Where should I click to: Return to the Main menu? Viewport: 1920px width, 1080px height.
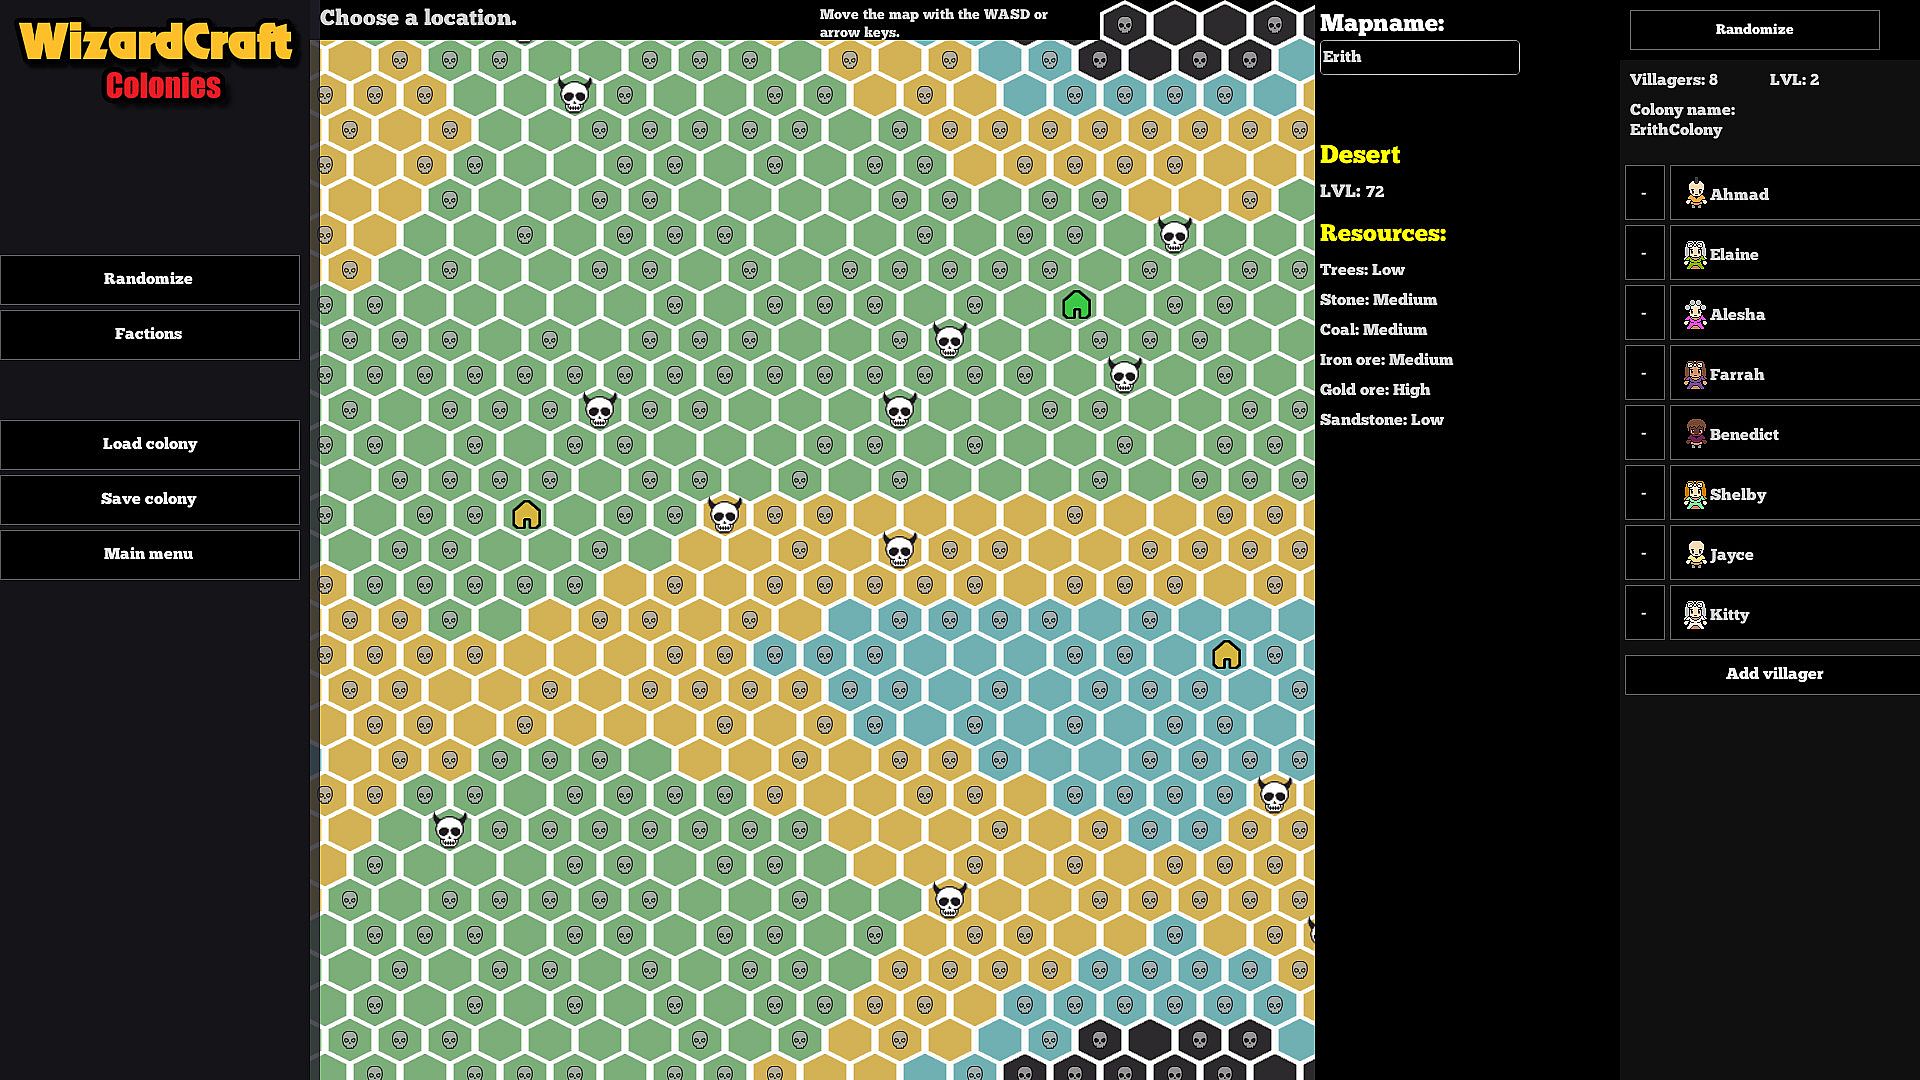tap(149, 554)
